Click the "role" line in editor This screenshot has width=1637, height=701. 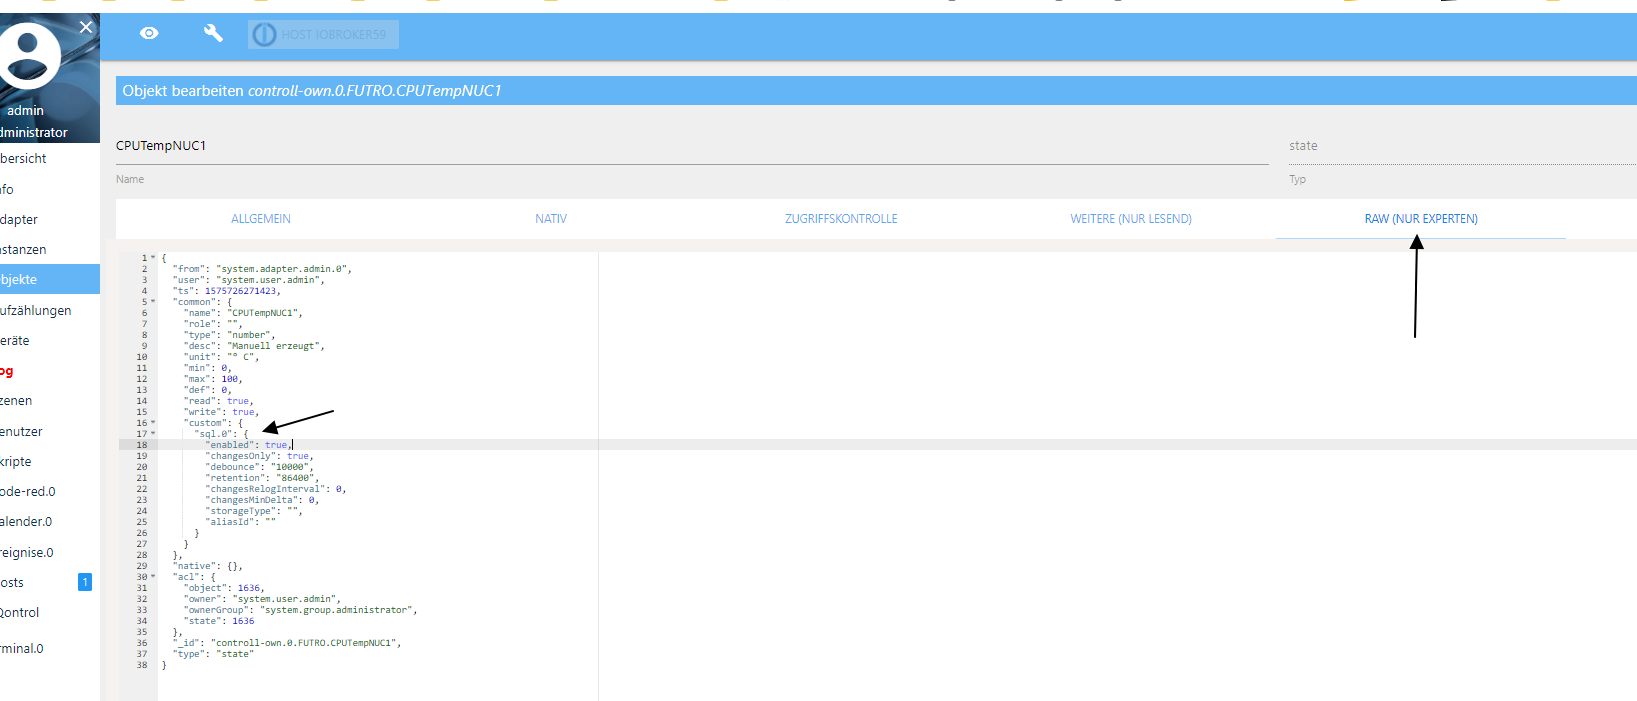(213, 324)
